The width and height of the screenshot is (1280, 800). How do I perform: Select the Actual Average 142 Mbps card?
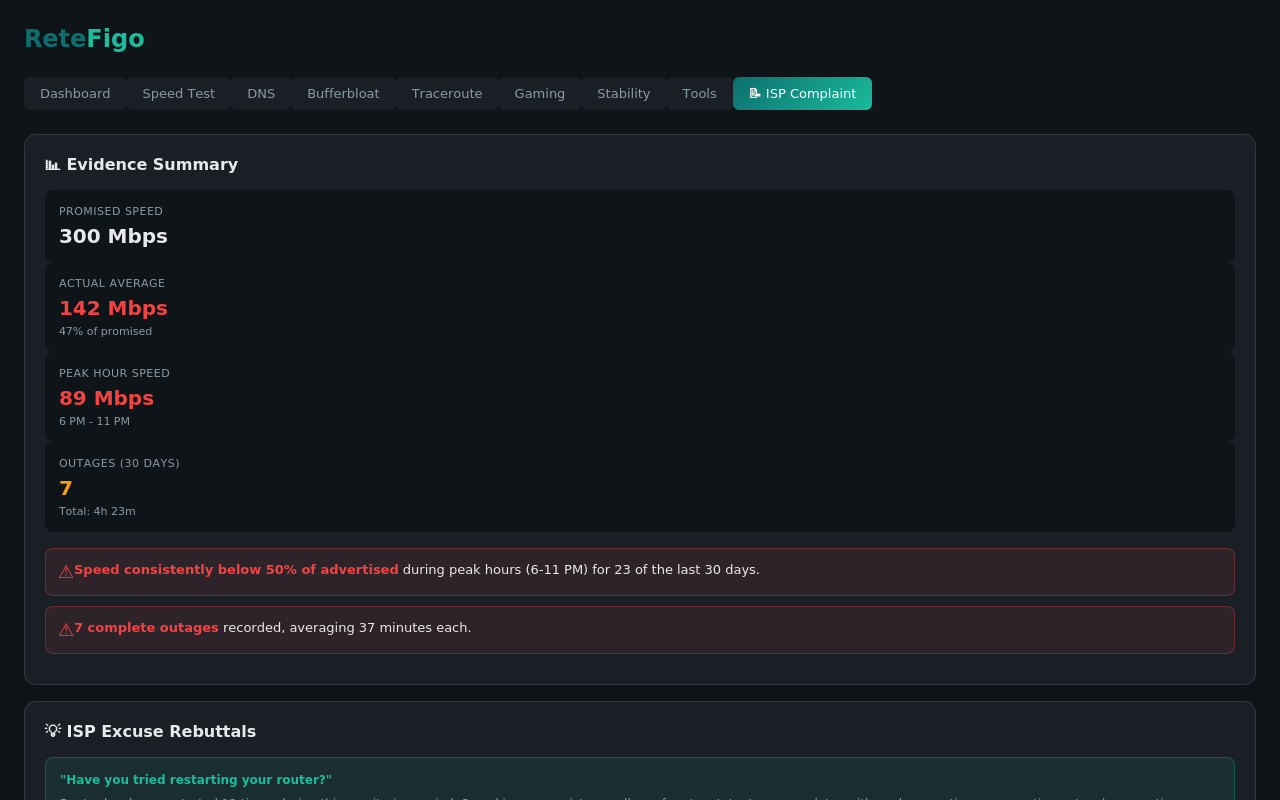pyautogui.click(x=640, y=305)
